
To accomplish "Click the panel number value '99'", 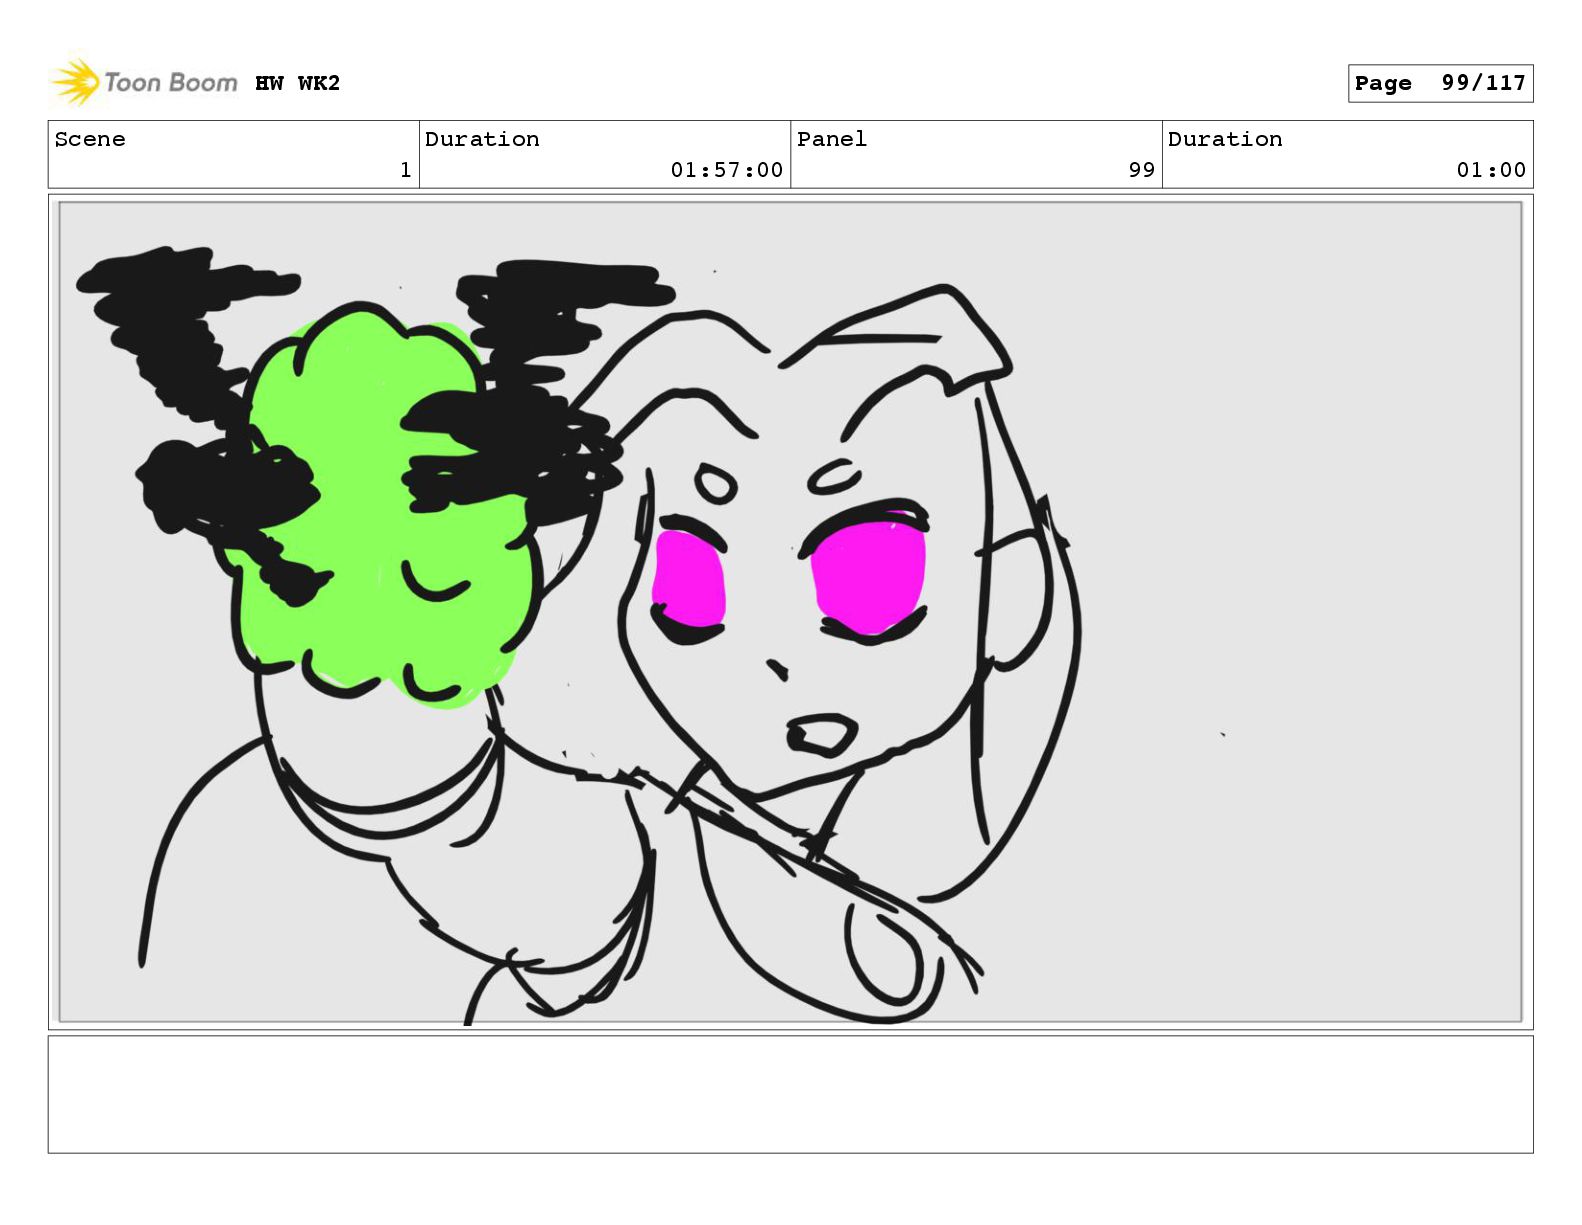I will pyautogui.click(x=1142, y=170).
